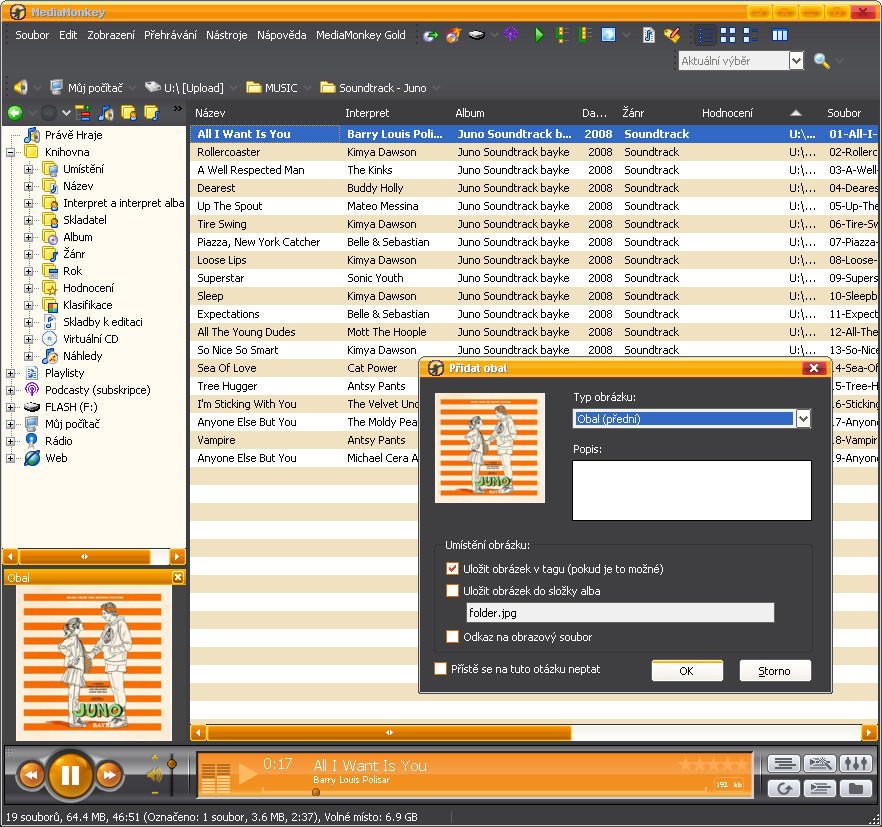Click the repeat arrow icon in player
The height and width of the screenshot is (827, 882).
click(x=785, y=789)
